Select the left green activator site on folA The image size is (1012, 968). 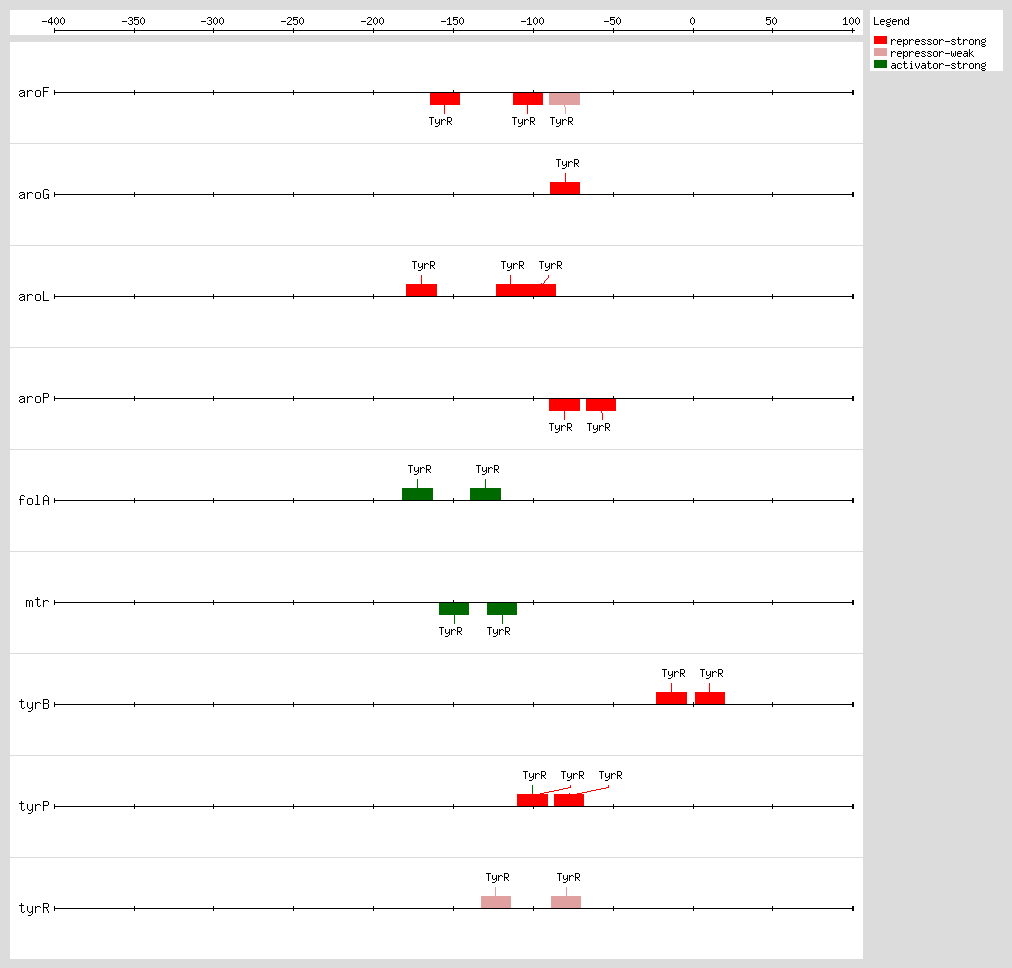pos(418,494)
